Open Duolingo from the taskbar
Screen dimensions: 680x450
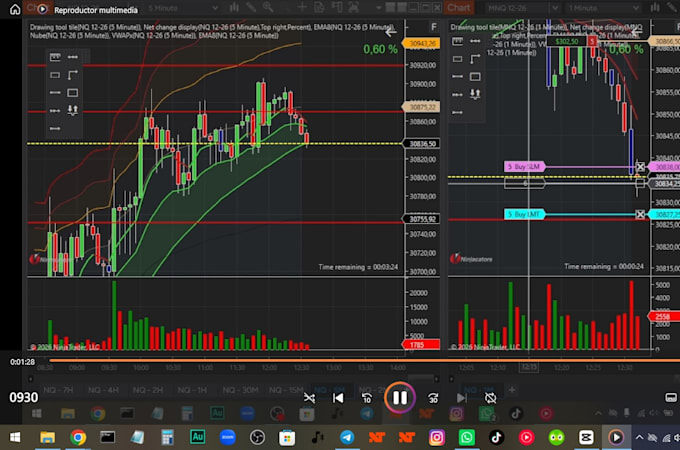click(x=556, y=437)
